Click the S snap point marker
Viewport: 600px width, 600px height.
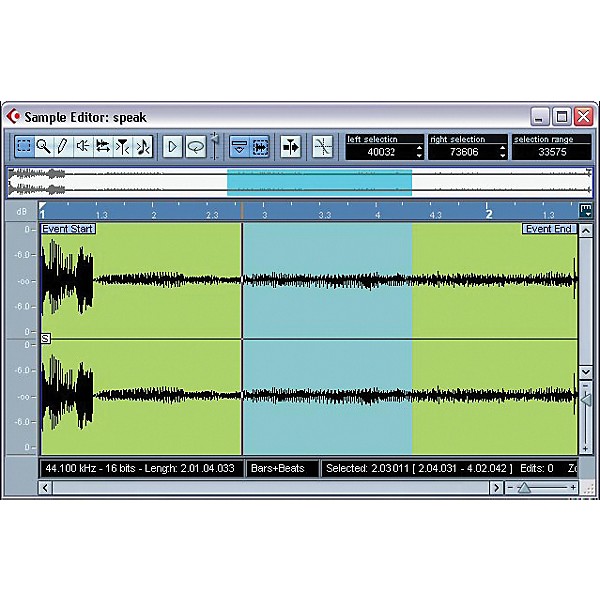click(x=46, y=338)
